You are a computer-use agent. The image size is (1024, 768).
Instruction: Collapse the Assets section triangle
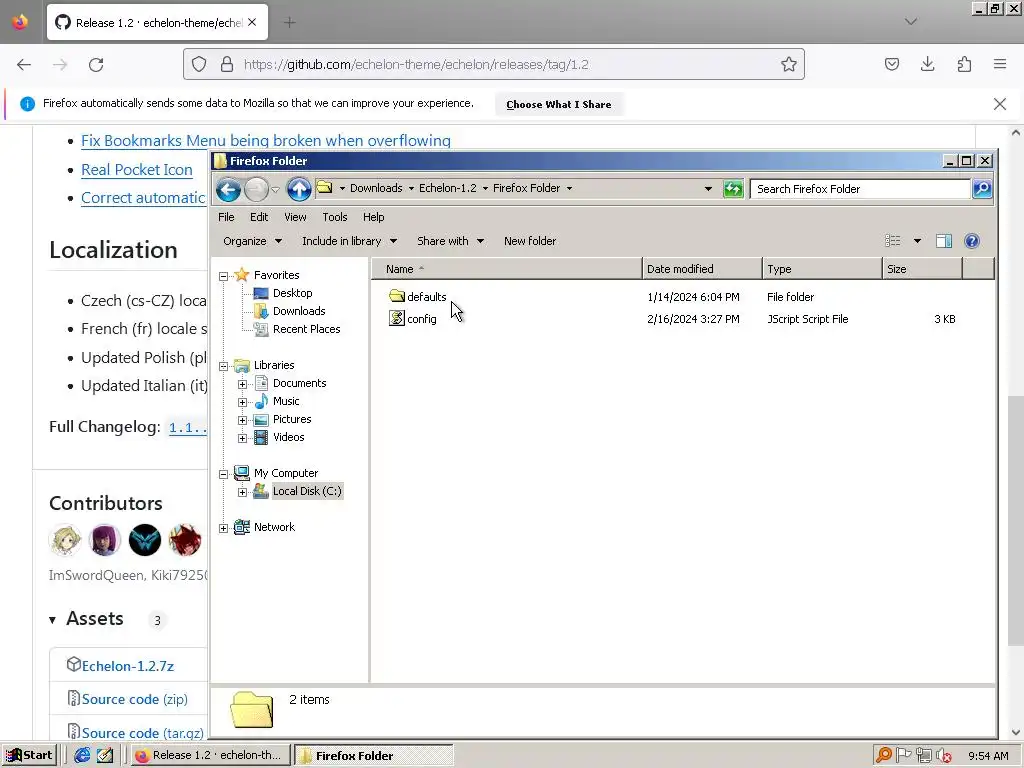(x=52, y=620)
